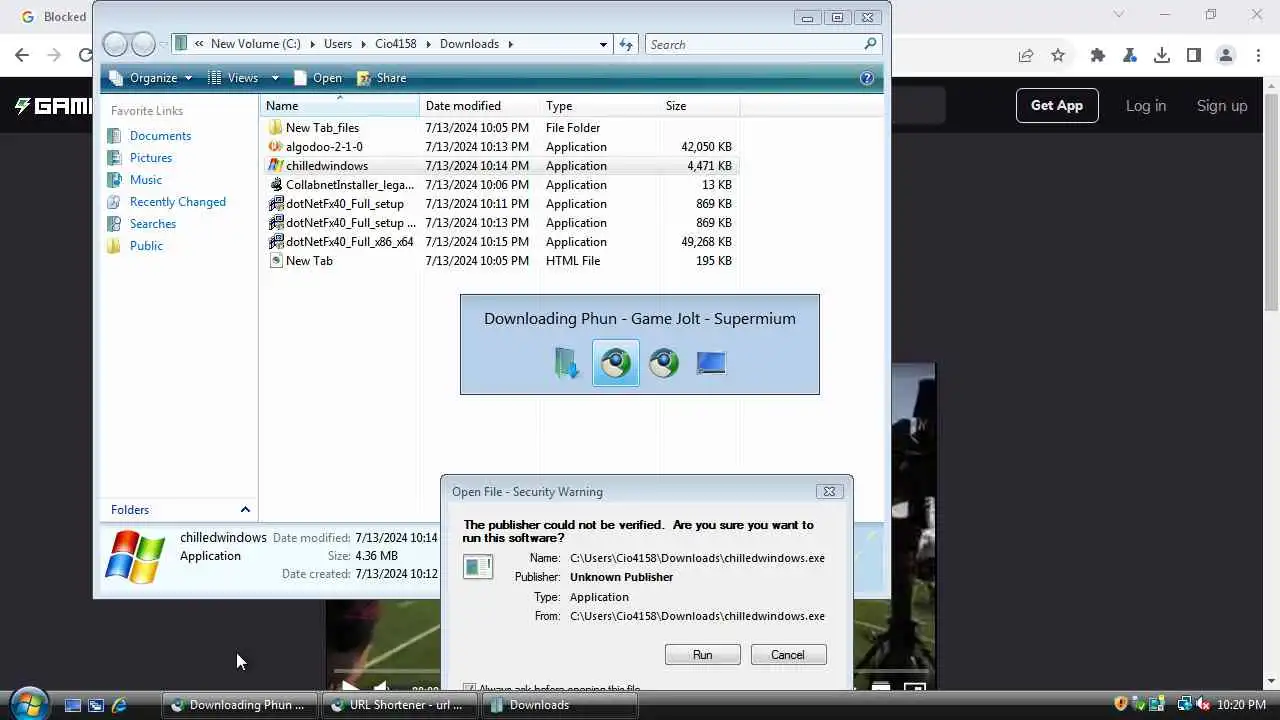The image size is (1280, 720).
Task: Sort files by the Type column header
Action: click(600, 105)
